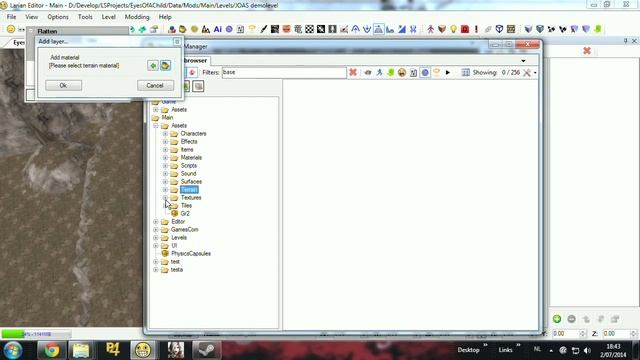Screen dimensions: 640x360
Task: Open the Level menu
Action: pos(109,17)
